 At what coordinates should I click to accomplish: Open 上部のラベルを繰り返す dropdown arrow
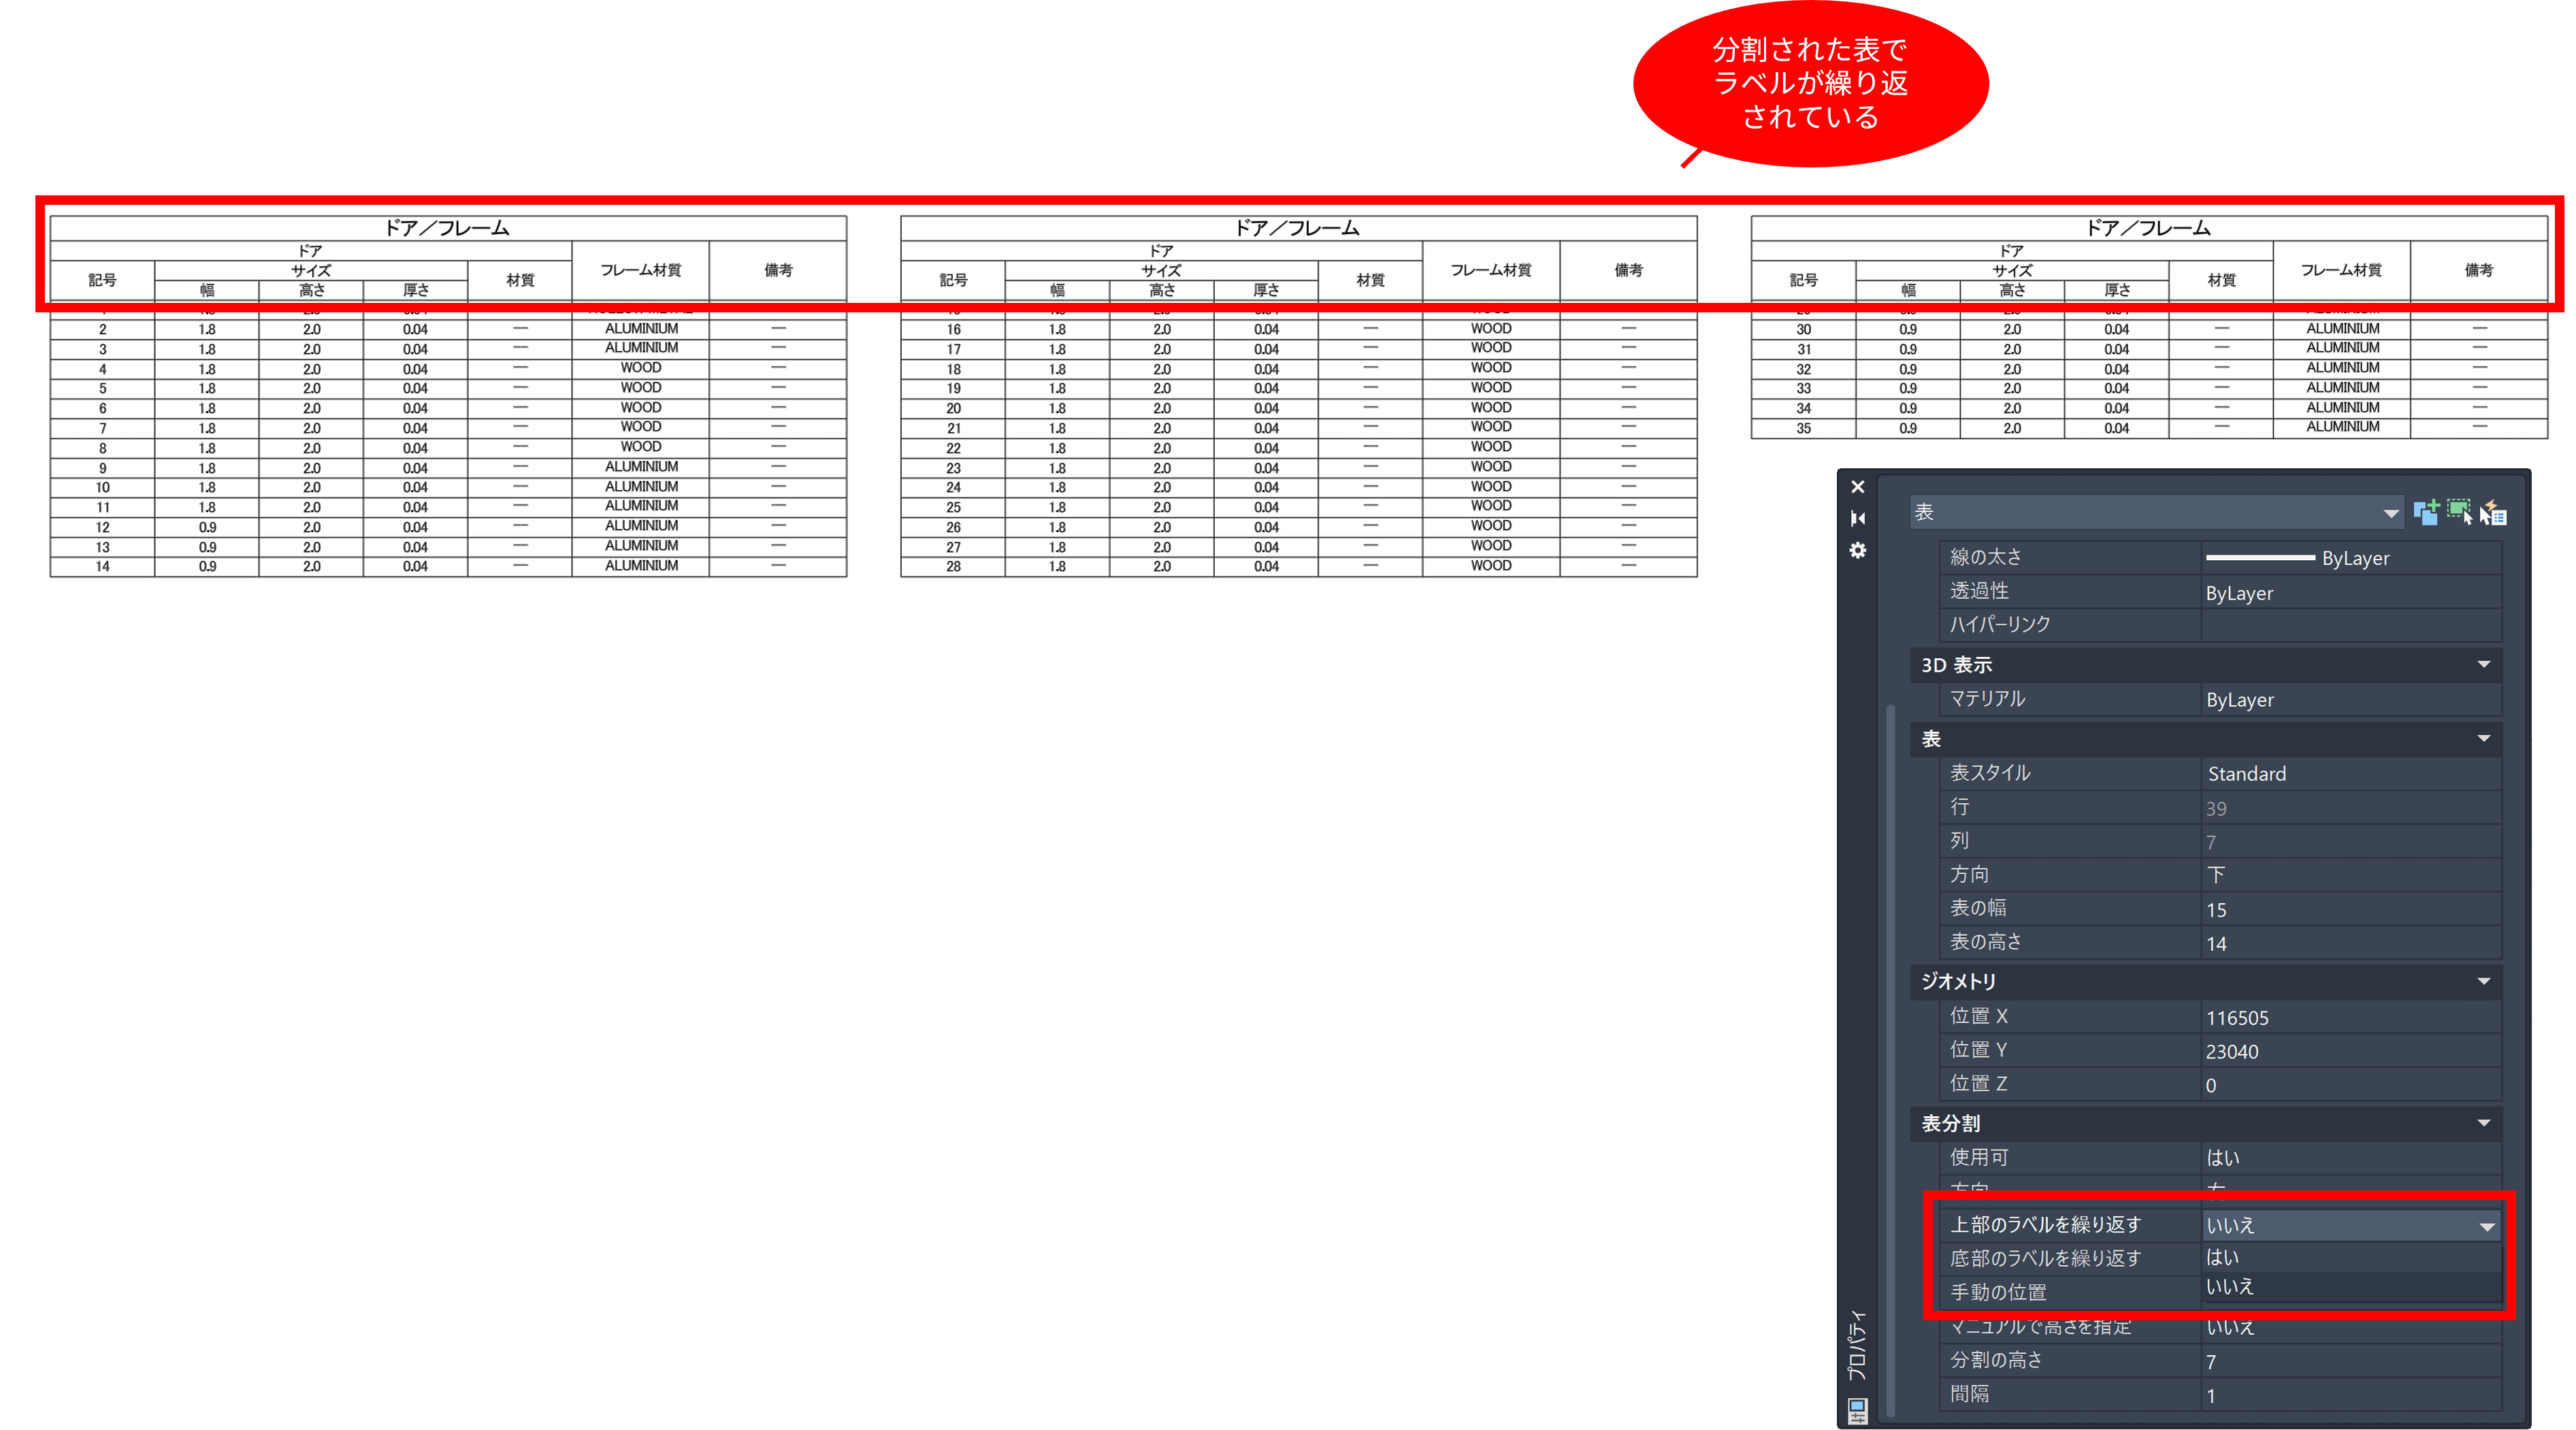2487,1226
